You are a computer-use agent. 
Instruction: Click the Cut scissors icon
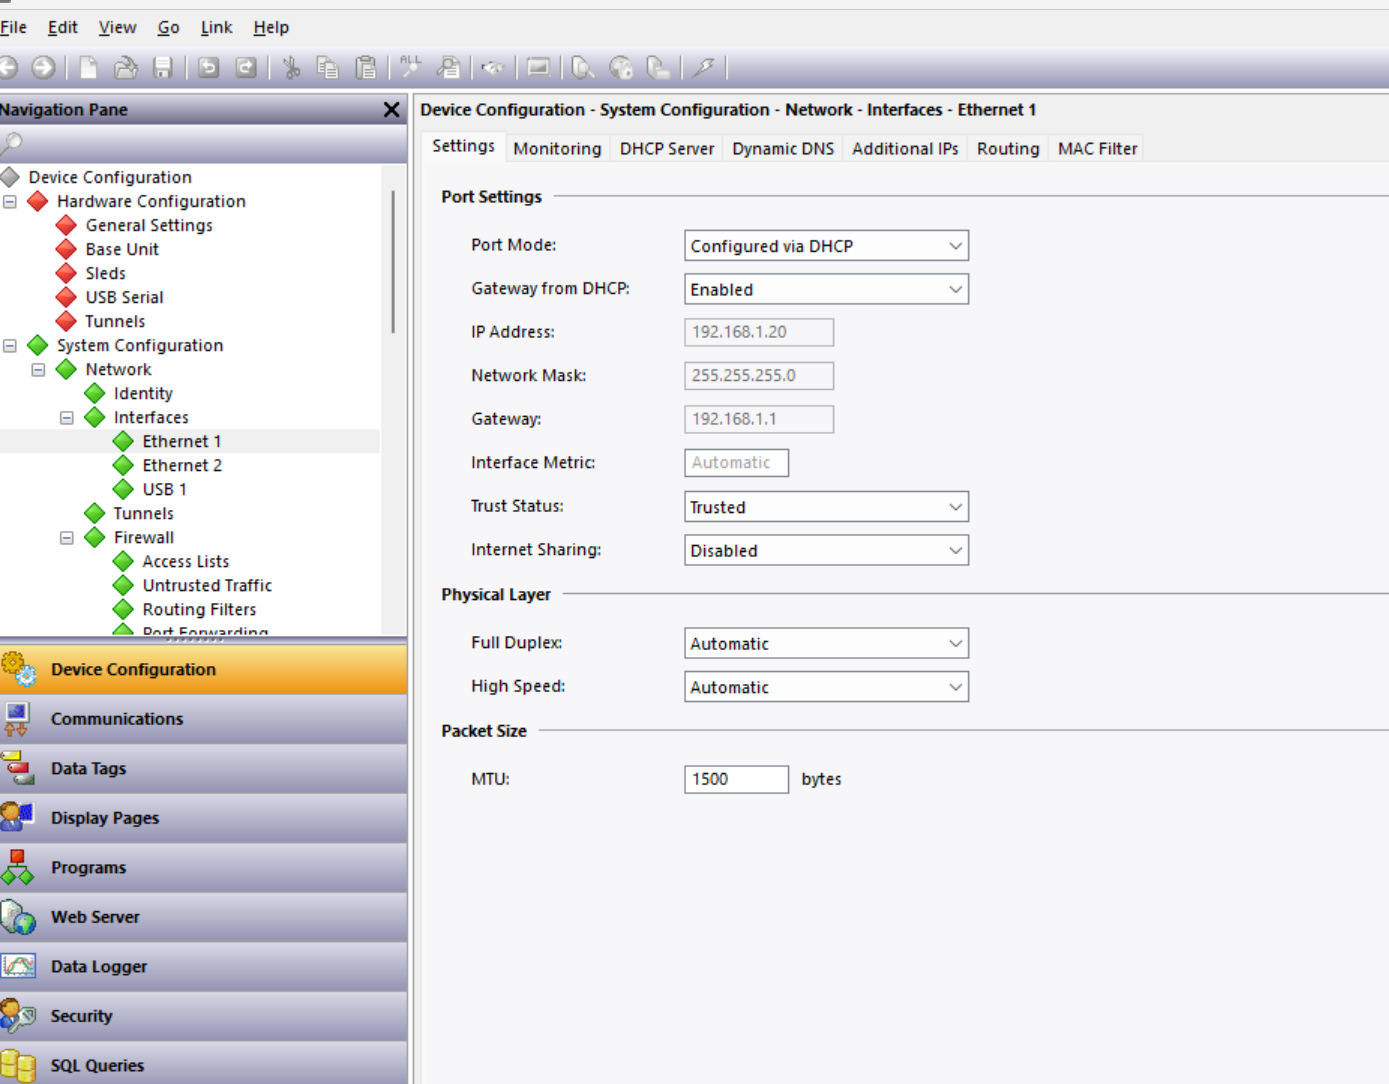coord(291,68)
